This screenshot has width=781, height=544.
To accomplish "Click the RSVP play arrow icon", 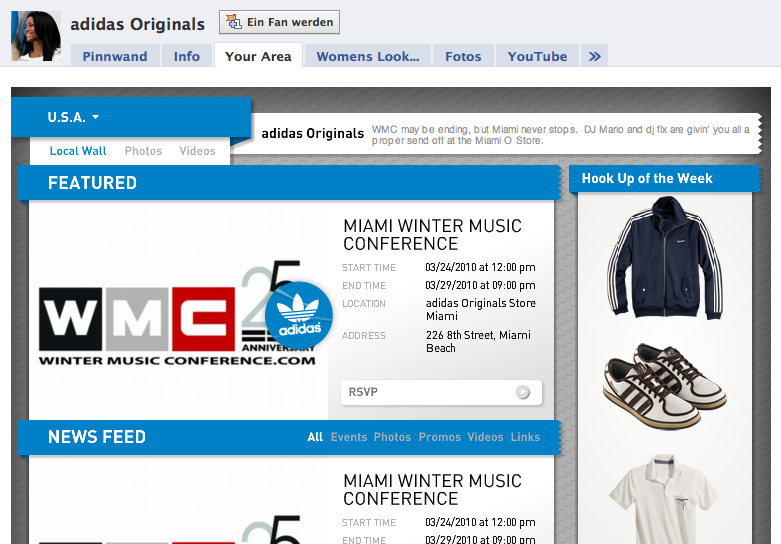I will pos(522,392).
